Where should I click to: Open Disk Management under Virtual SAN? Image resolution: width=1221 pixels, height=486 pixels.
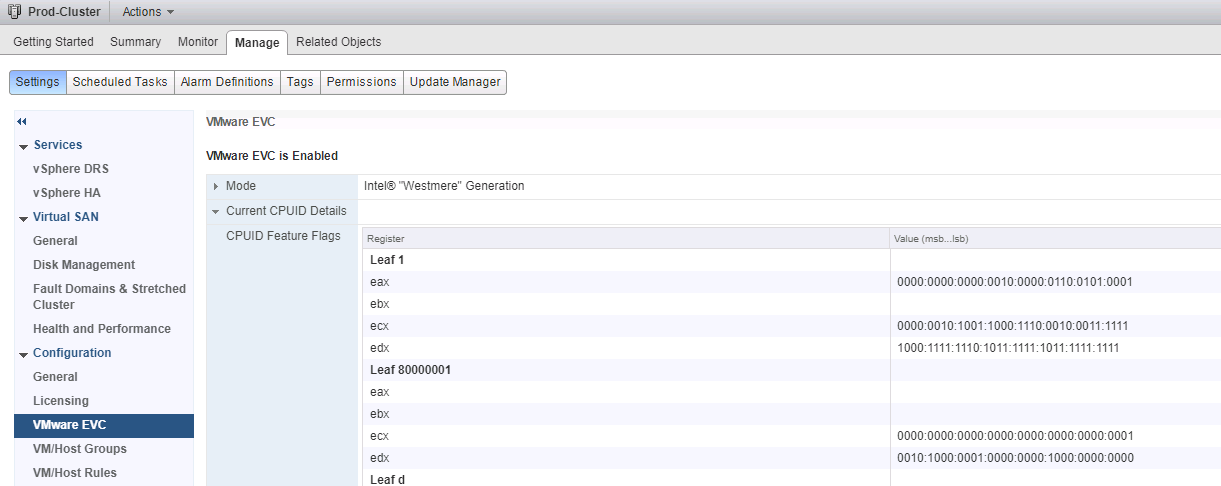coord(83,265)
